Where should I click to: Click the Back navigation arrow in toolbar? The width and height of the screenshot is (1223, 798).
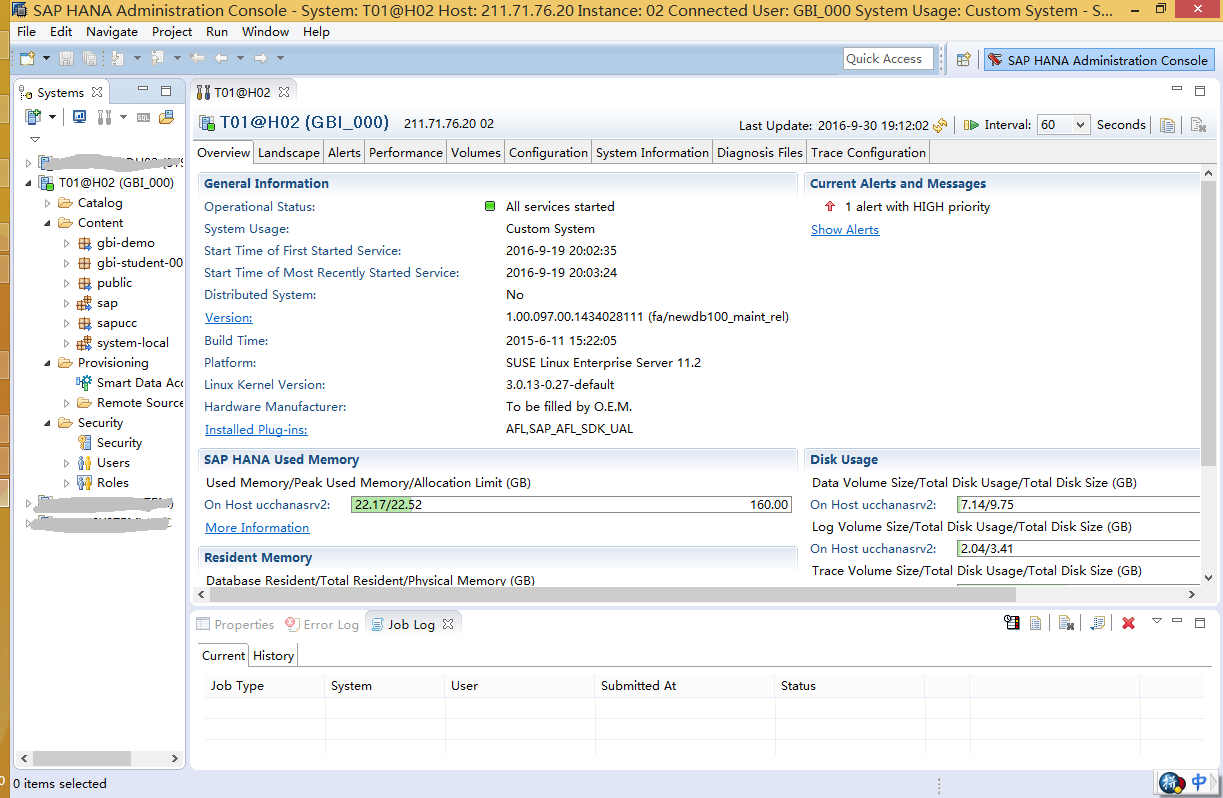click(x=222, y=58)
